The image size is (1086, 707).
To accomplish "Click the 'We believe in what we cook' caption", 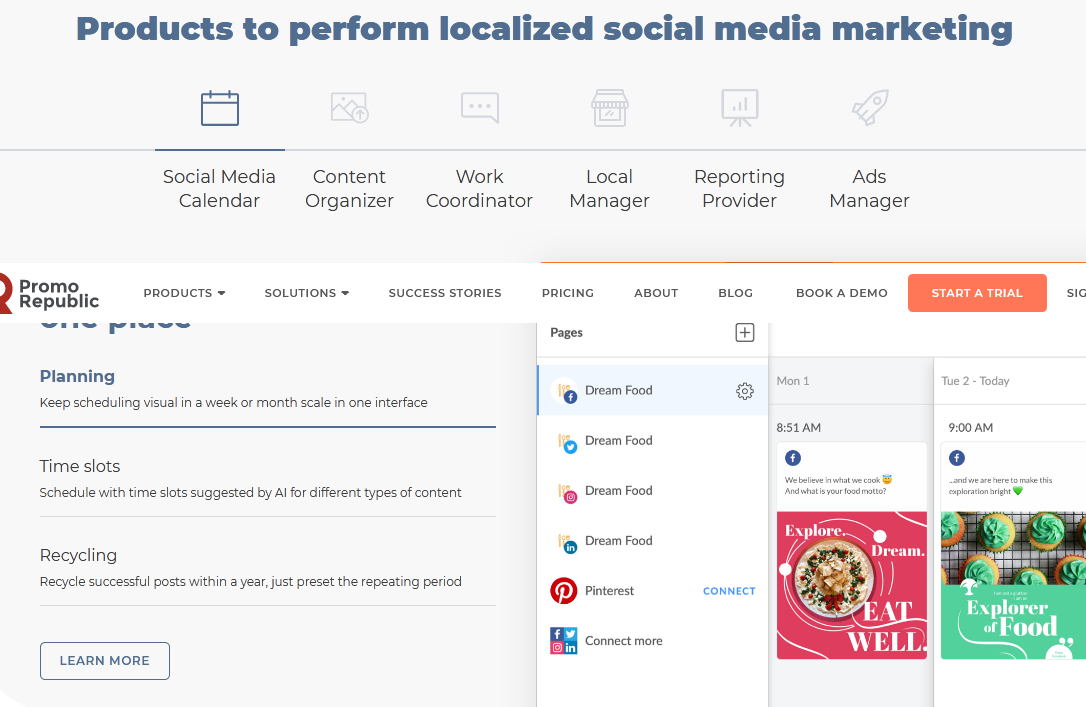I will click(x=838, y=485).
